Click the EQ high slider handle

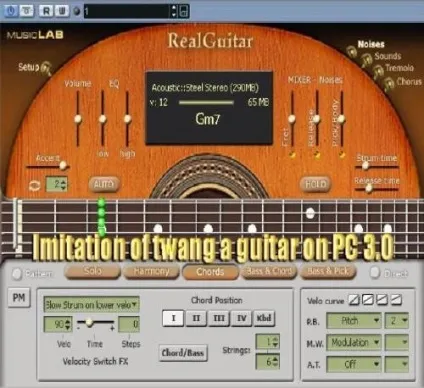[127, 119]
